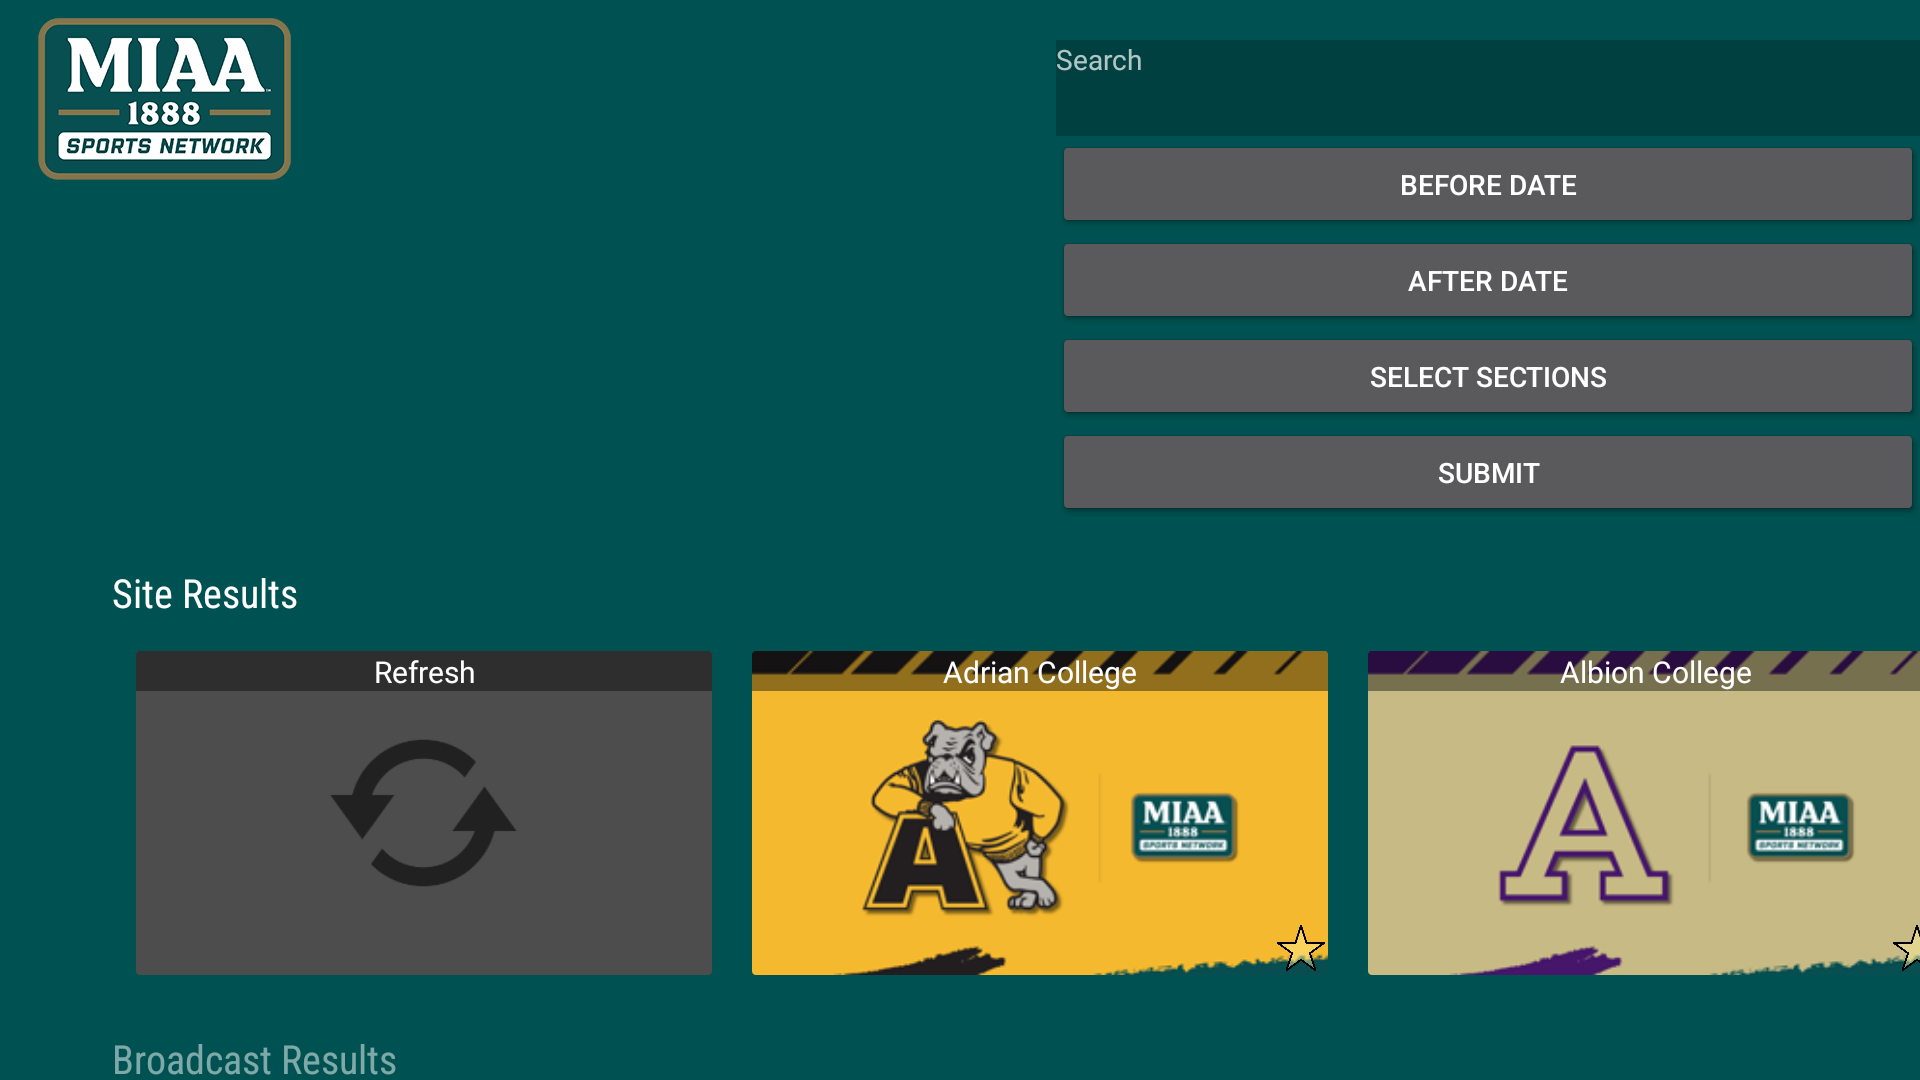Click the 1888 emblem in the header logo
Image resolution: width=1920 pixels, height=1080 pixels.
(x=165, y=113)
